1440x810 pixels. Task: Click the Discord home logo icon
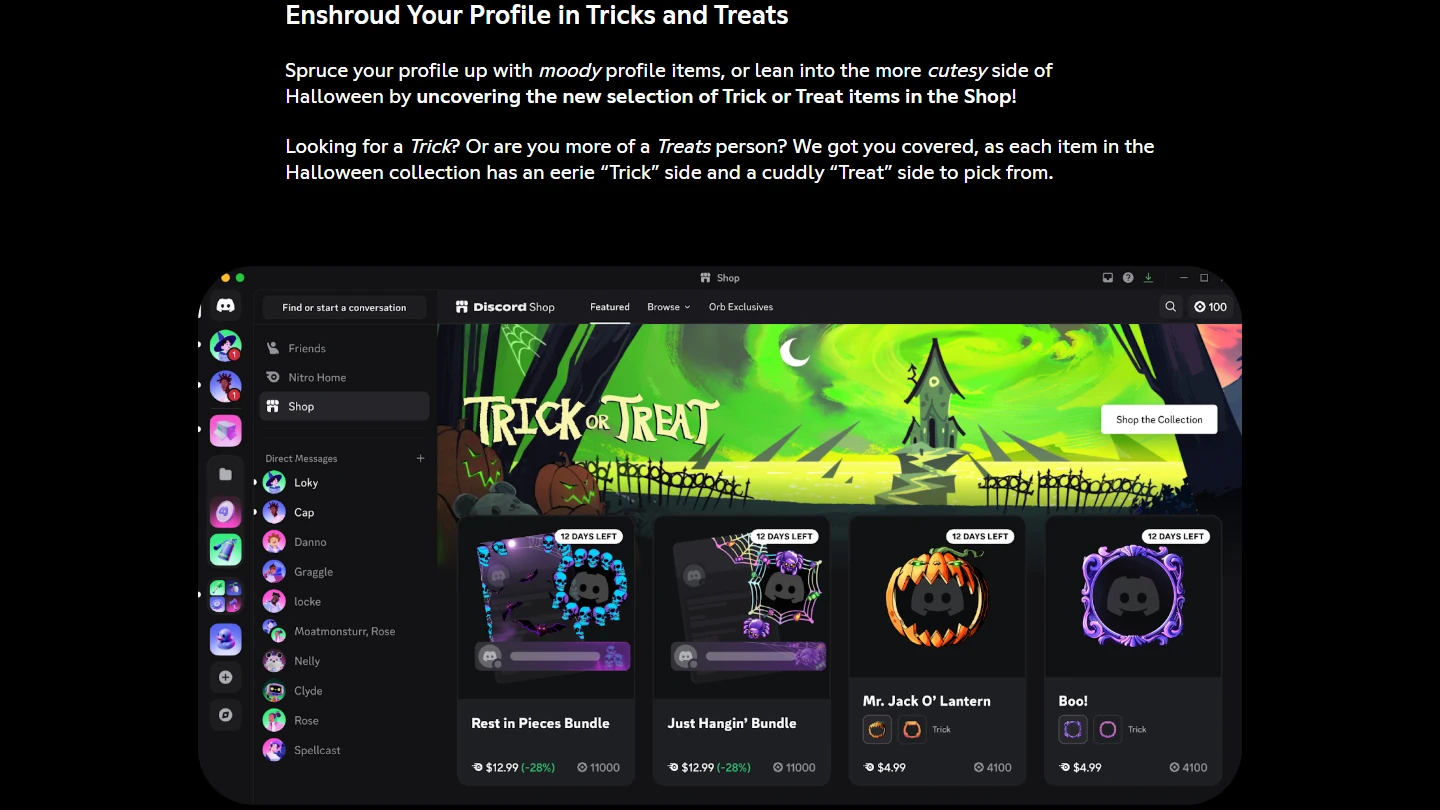226,306
